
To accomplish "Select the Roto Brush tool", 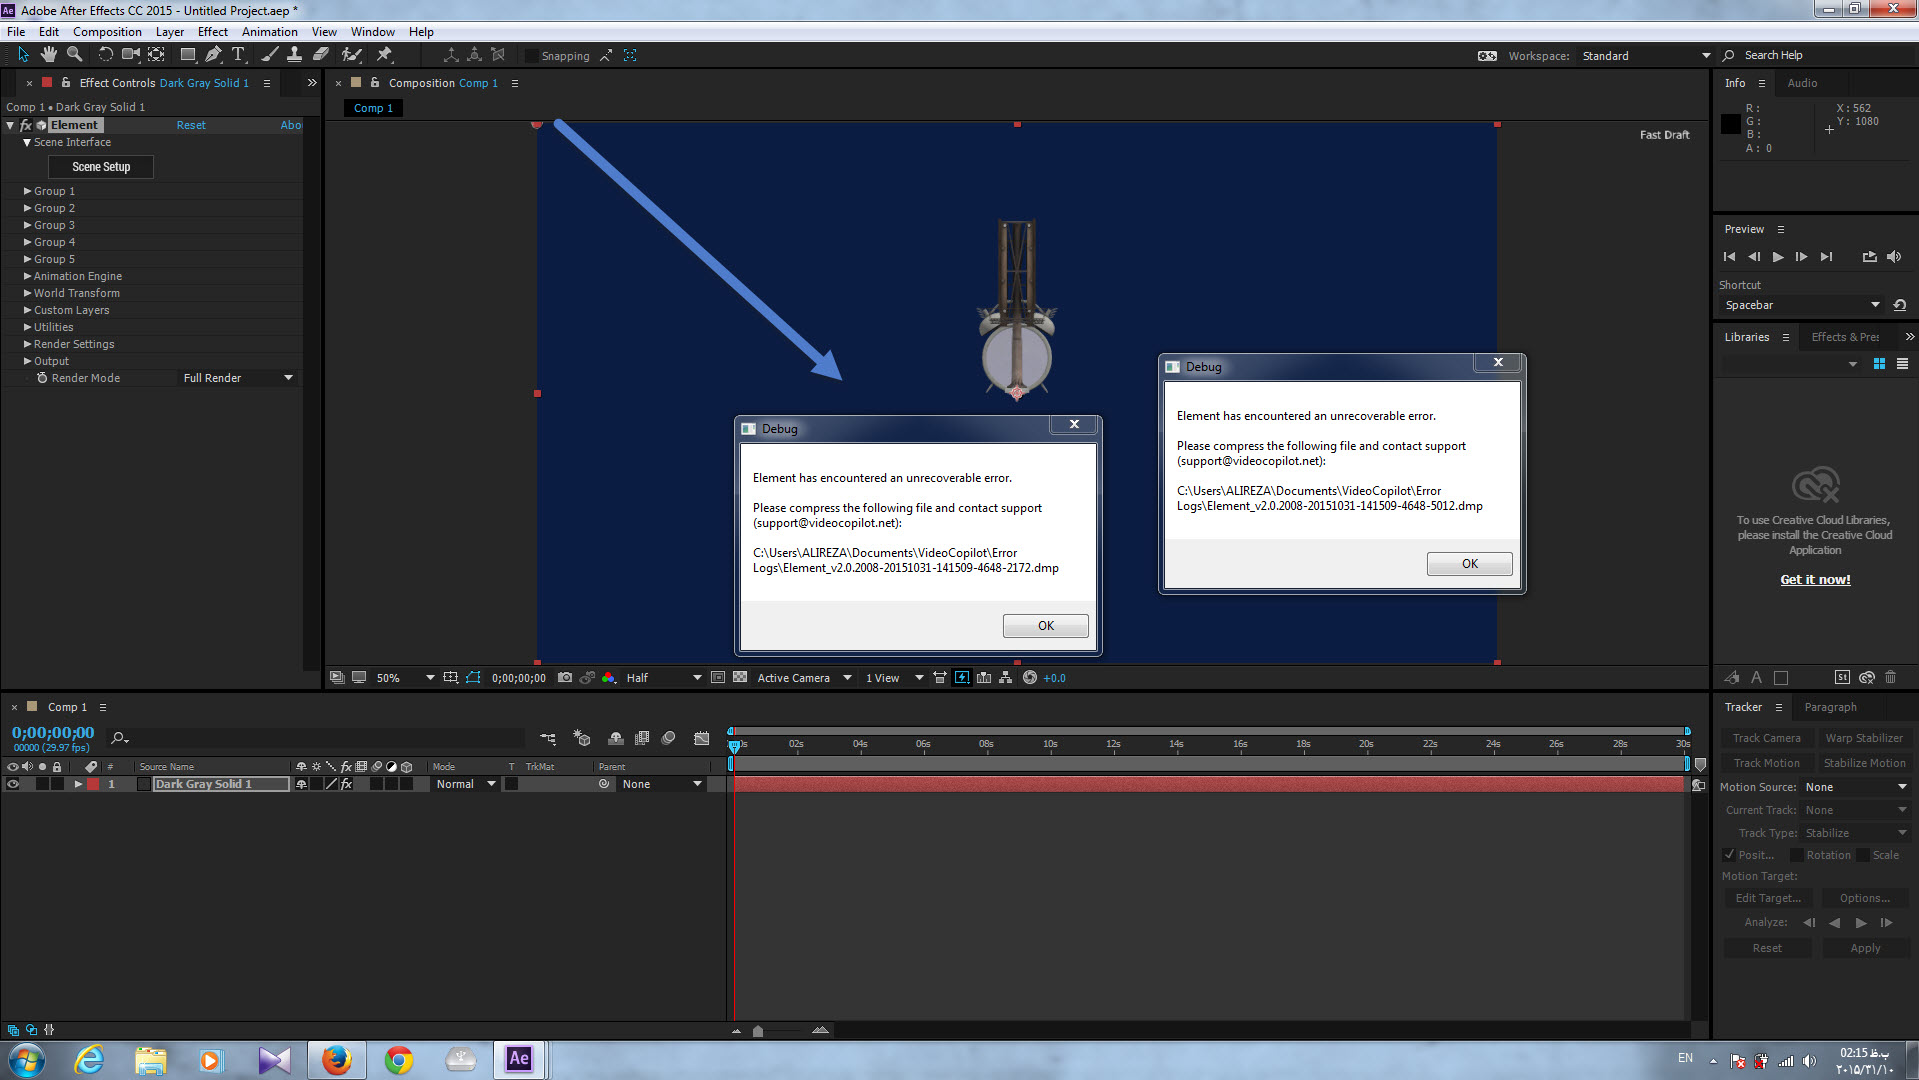I will (x=351, y=55).
